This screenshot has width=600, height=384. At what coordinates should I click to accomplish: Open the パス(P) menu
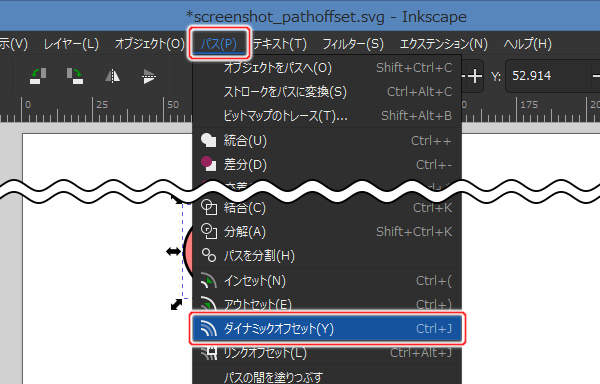[219, 44]
